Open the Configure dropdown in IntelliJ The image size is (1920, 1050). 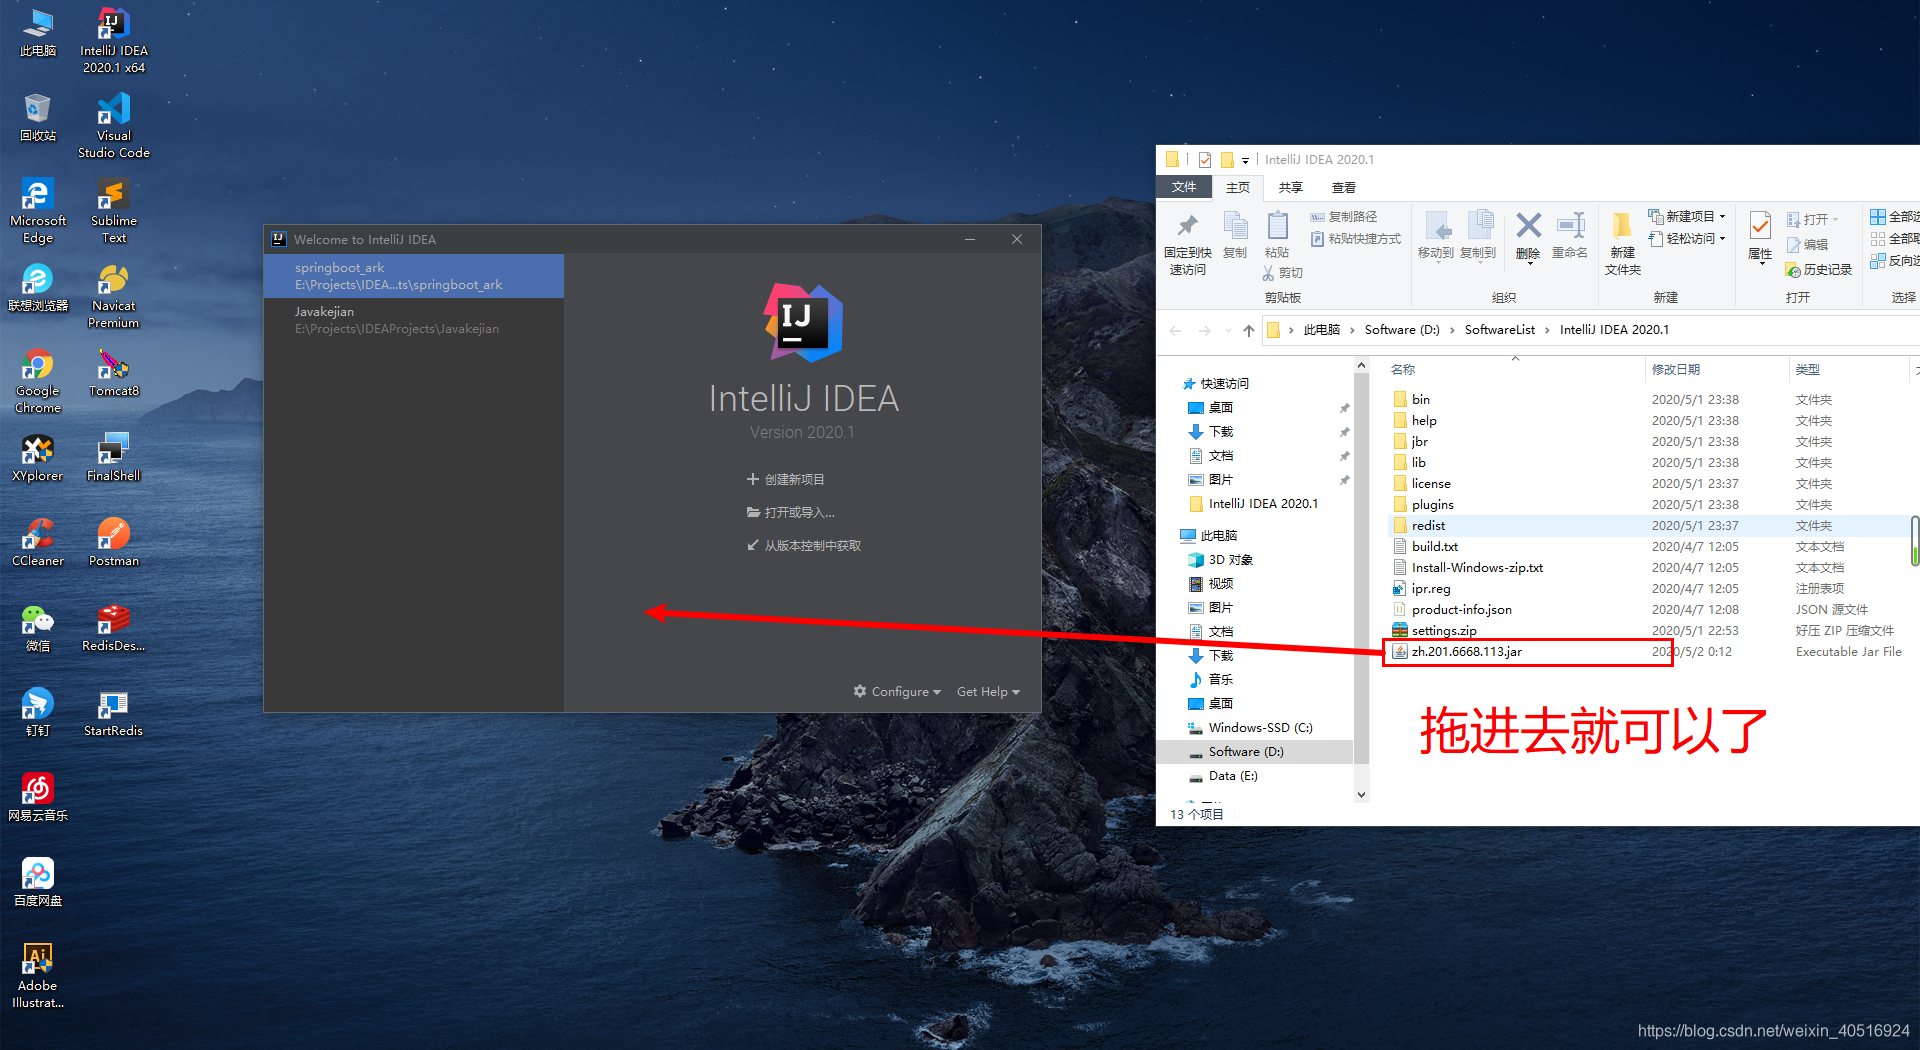[897, 692]
